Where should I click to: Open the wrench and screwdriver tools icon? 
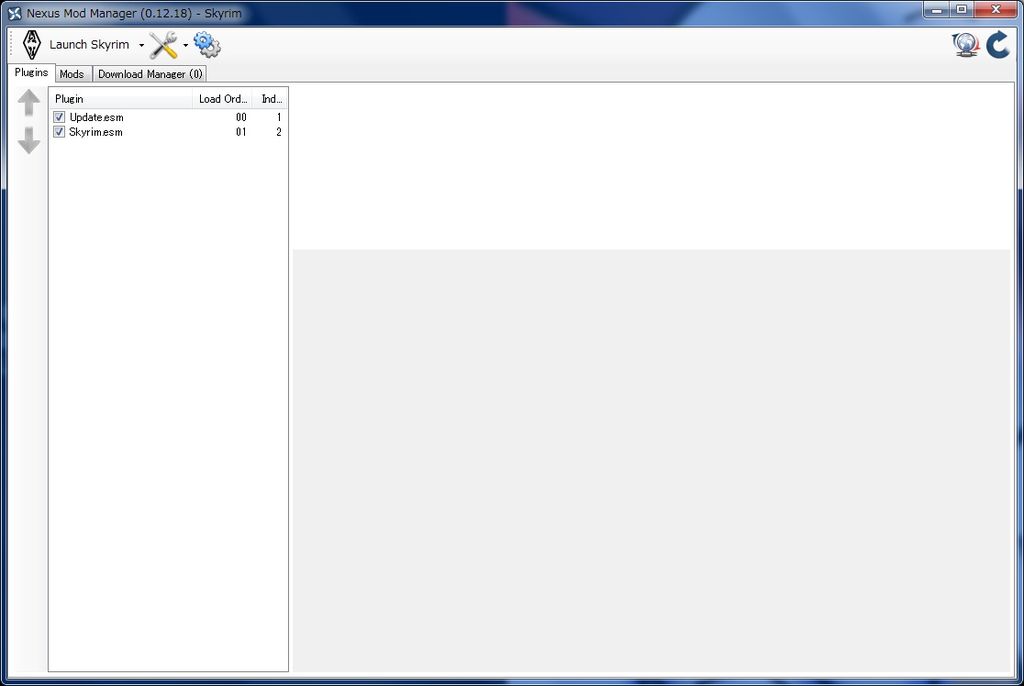pyautogui.click(x=163, y=45)
